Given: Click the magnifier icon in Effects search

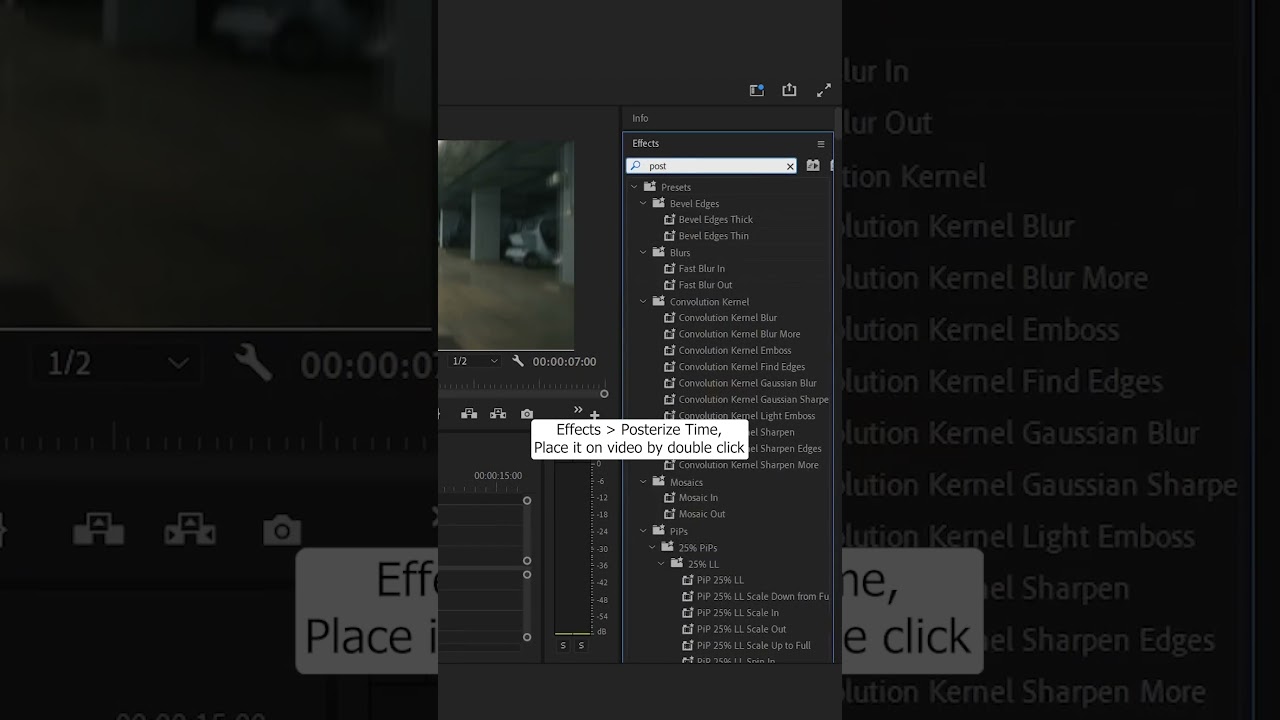Looking at the screenshot, I should click(x=636, y=166).
